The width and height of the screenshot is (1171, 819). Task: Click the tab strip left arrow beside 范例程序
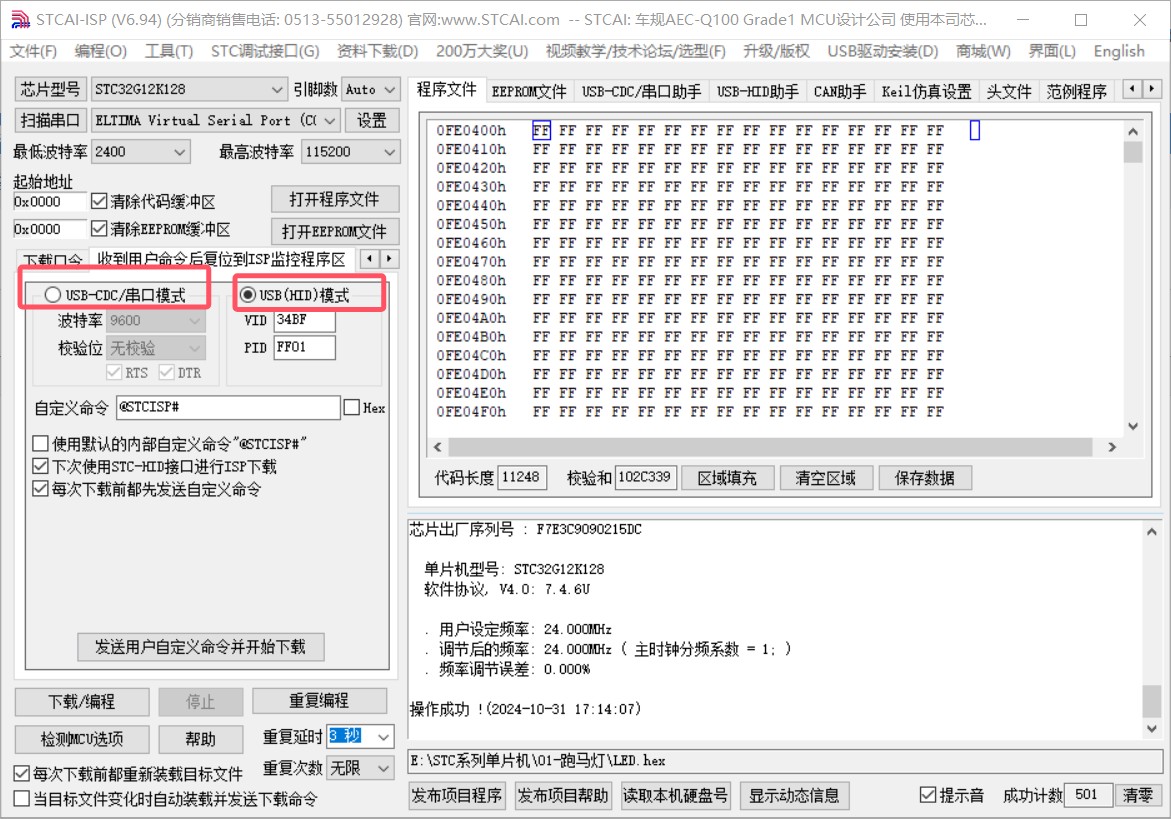pos(1134,89)
